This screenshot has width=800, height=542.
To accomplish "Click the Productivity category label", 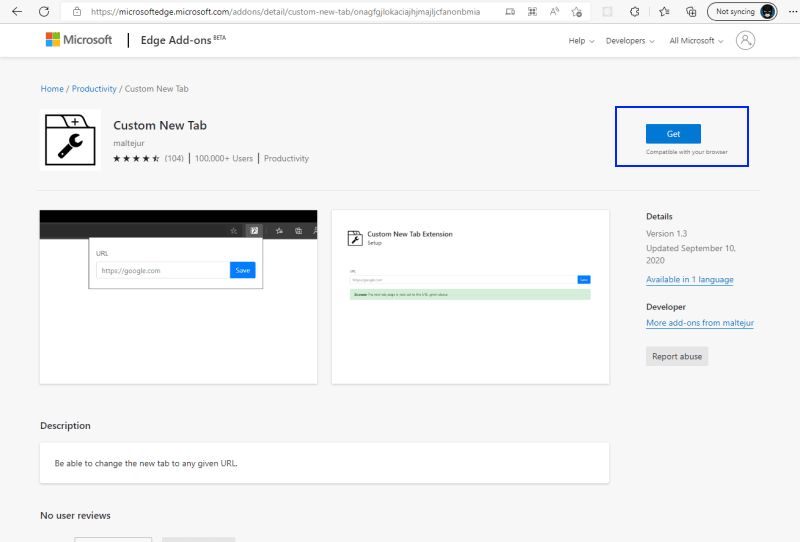I will (x=286, y=159).
